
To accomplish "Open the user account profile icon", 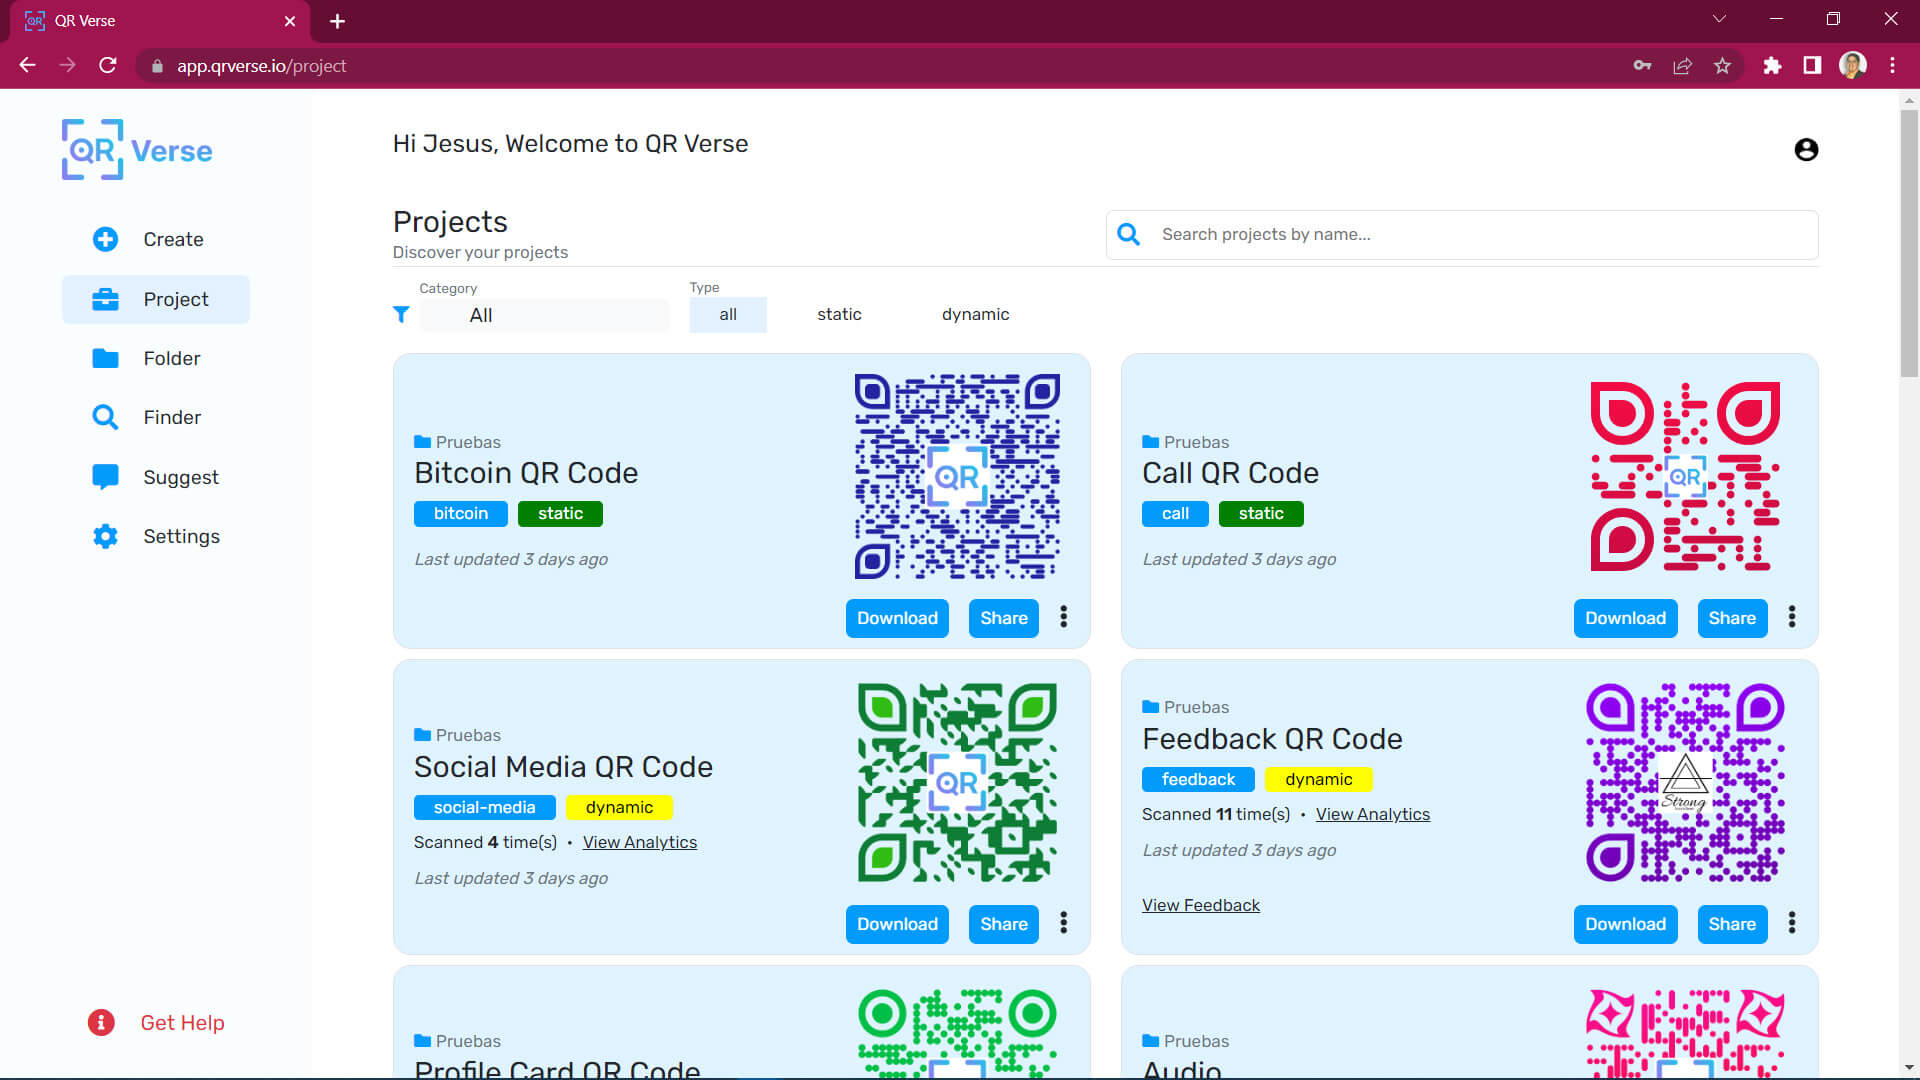I will [1806, 150].
